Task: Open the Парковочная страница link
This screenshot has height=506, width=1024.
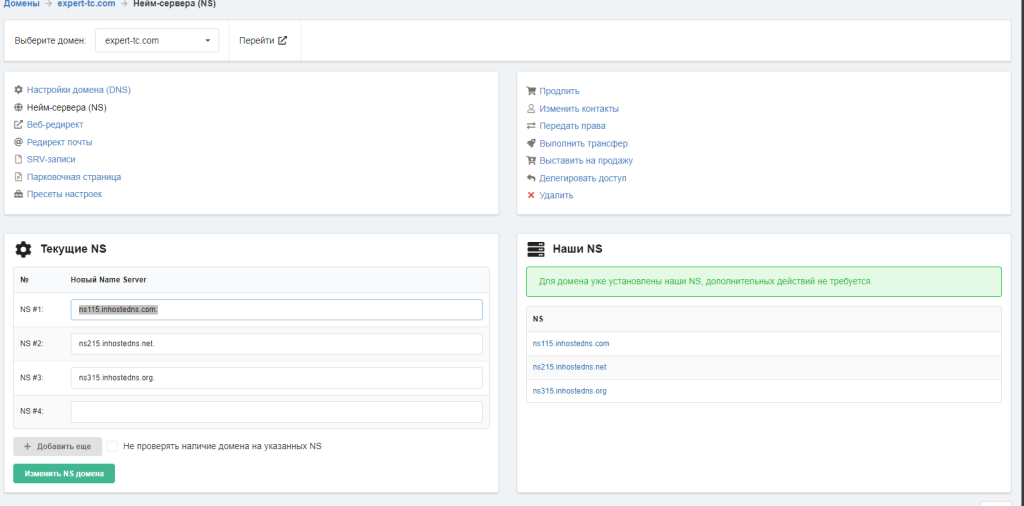Action: pyautogui.click(x=74, y=177)
